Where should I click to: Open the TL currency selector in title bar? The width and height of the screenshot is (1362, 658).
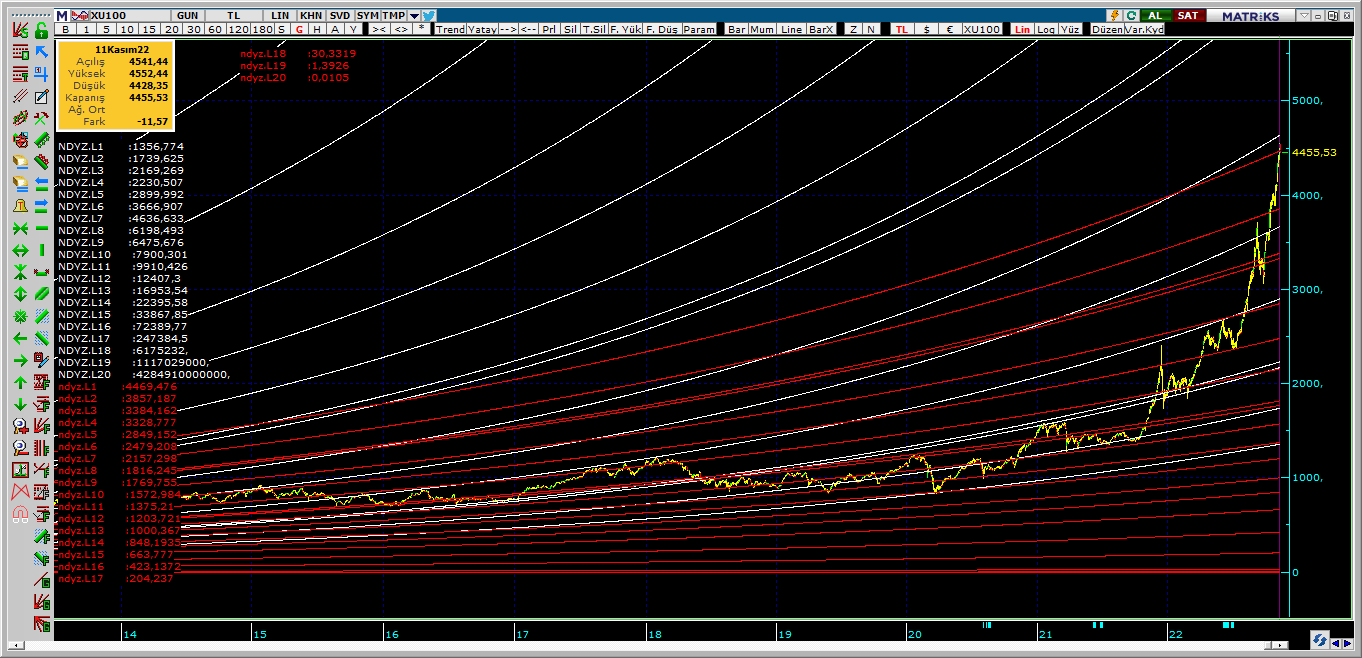(x=233, y=16)
